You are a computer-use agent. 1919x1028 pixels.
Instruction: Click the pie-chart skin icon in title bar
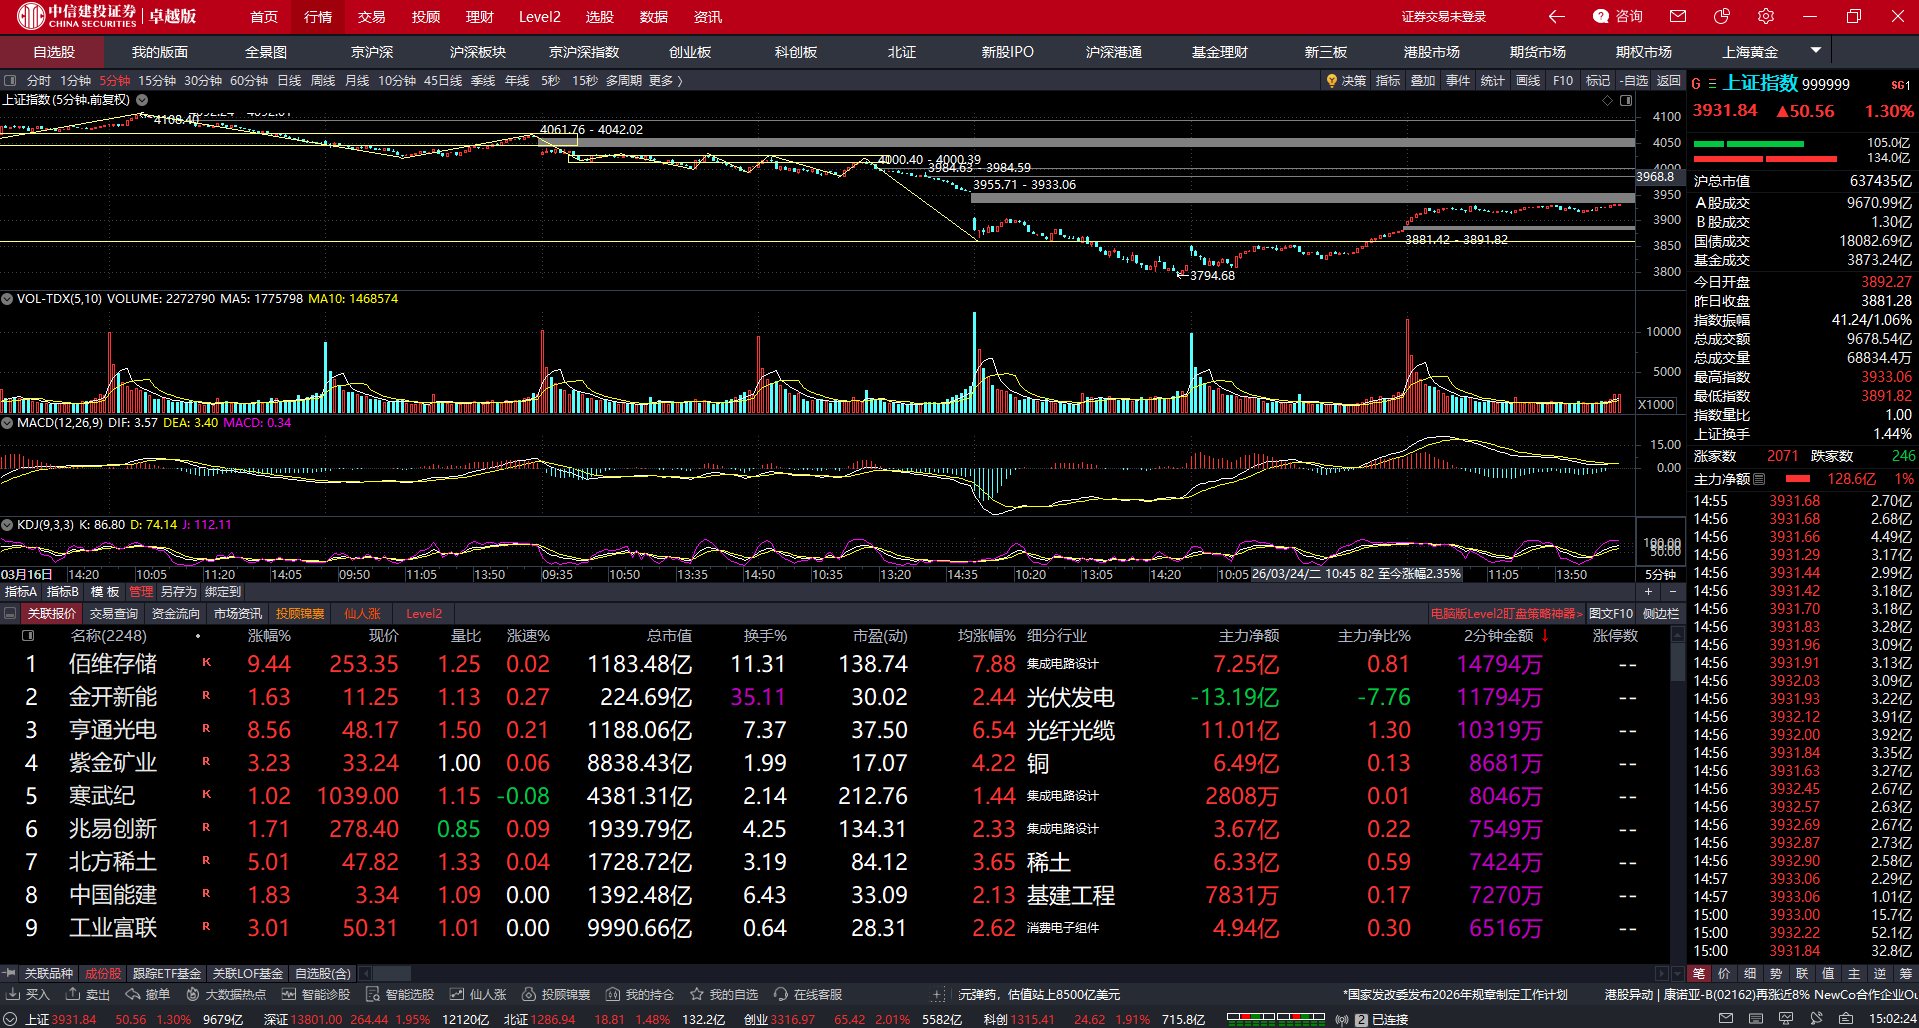coord(1722,16)
